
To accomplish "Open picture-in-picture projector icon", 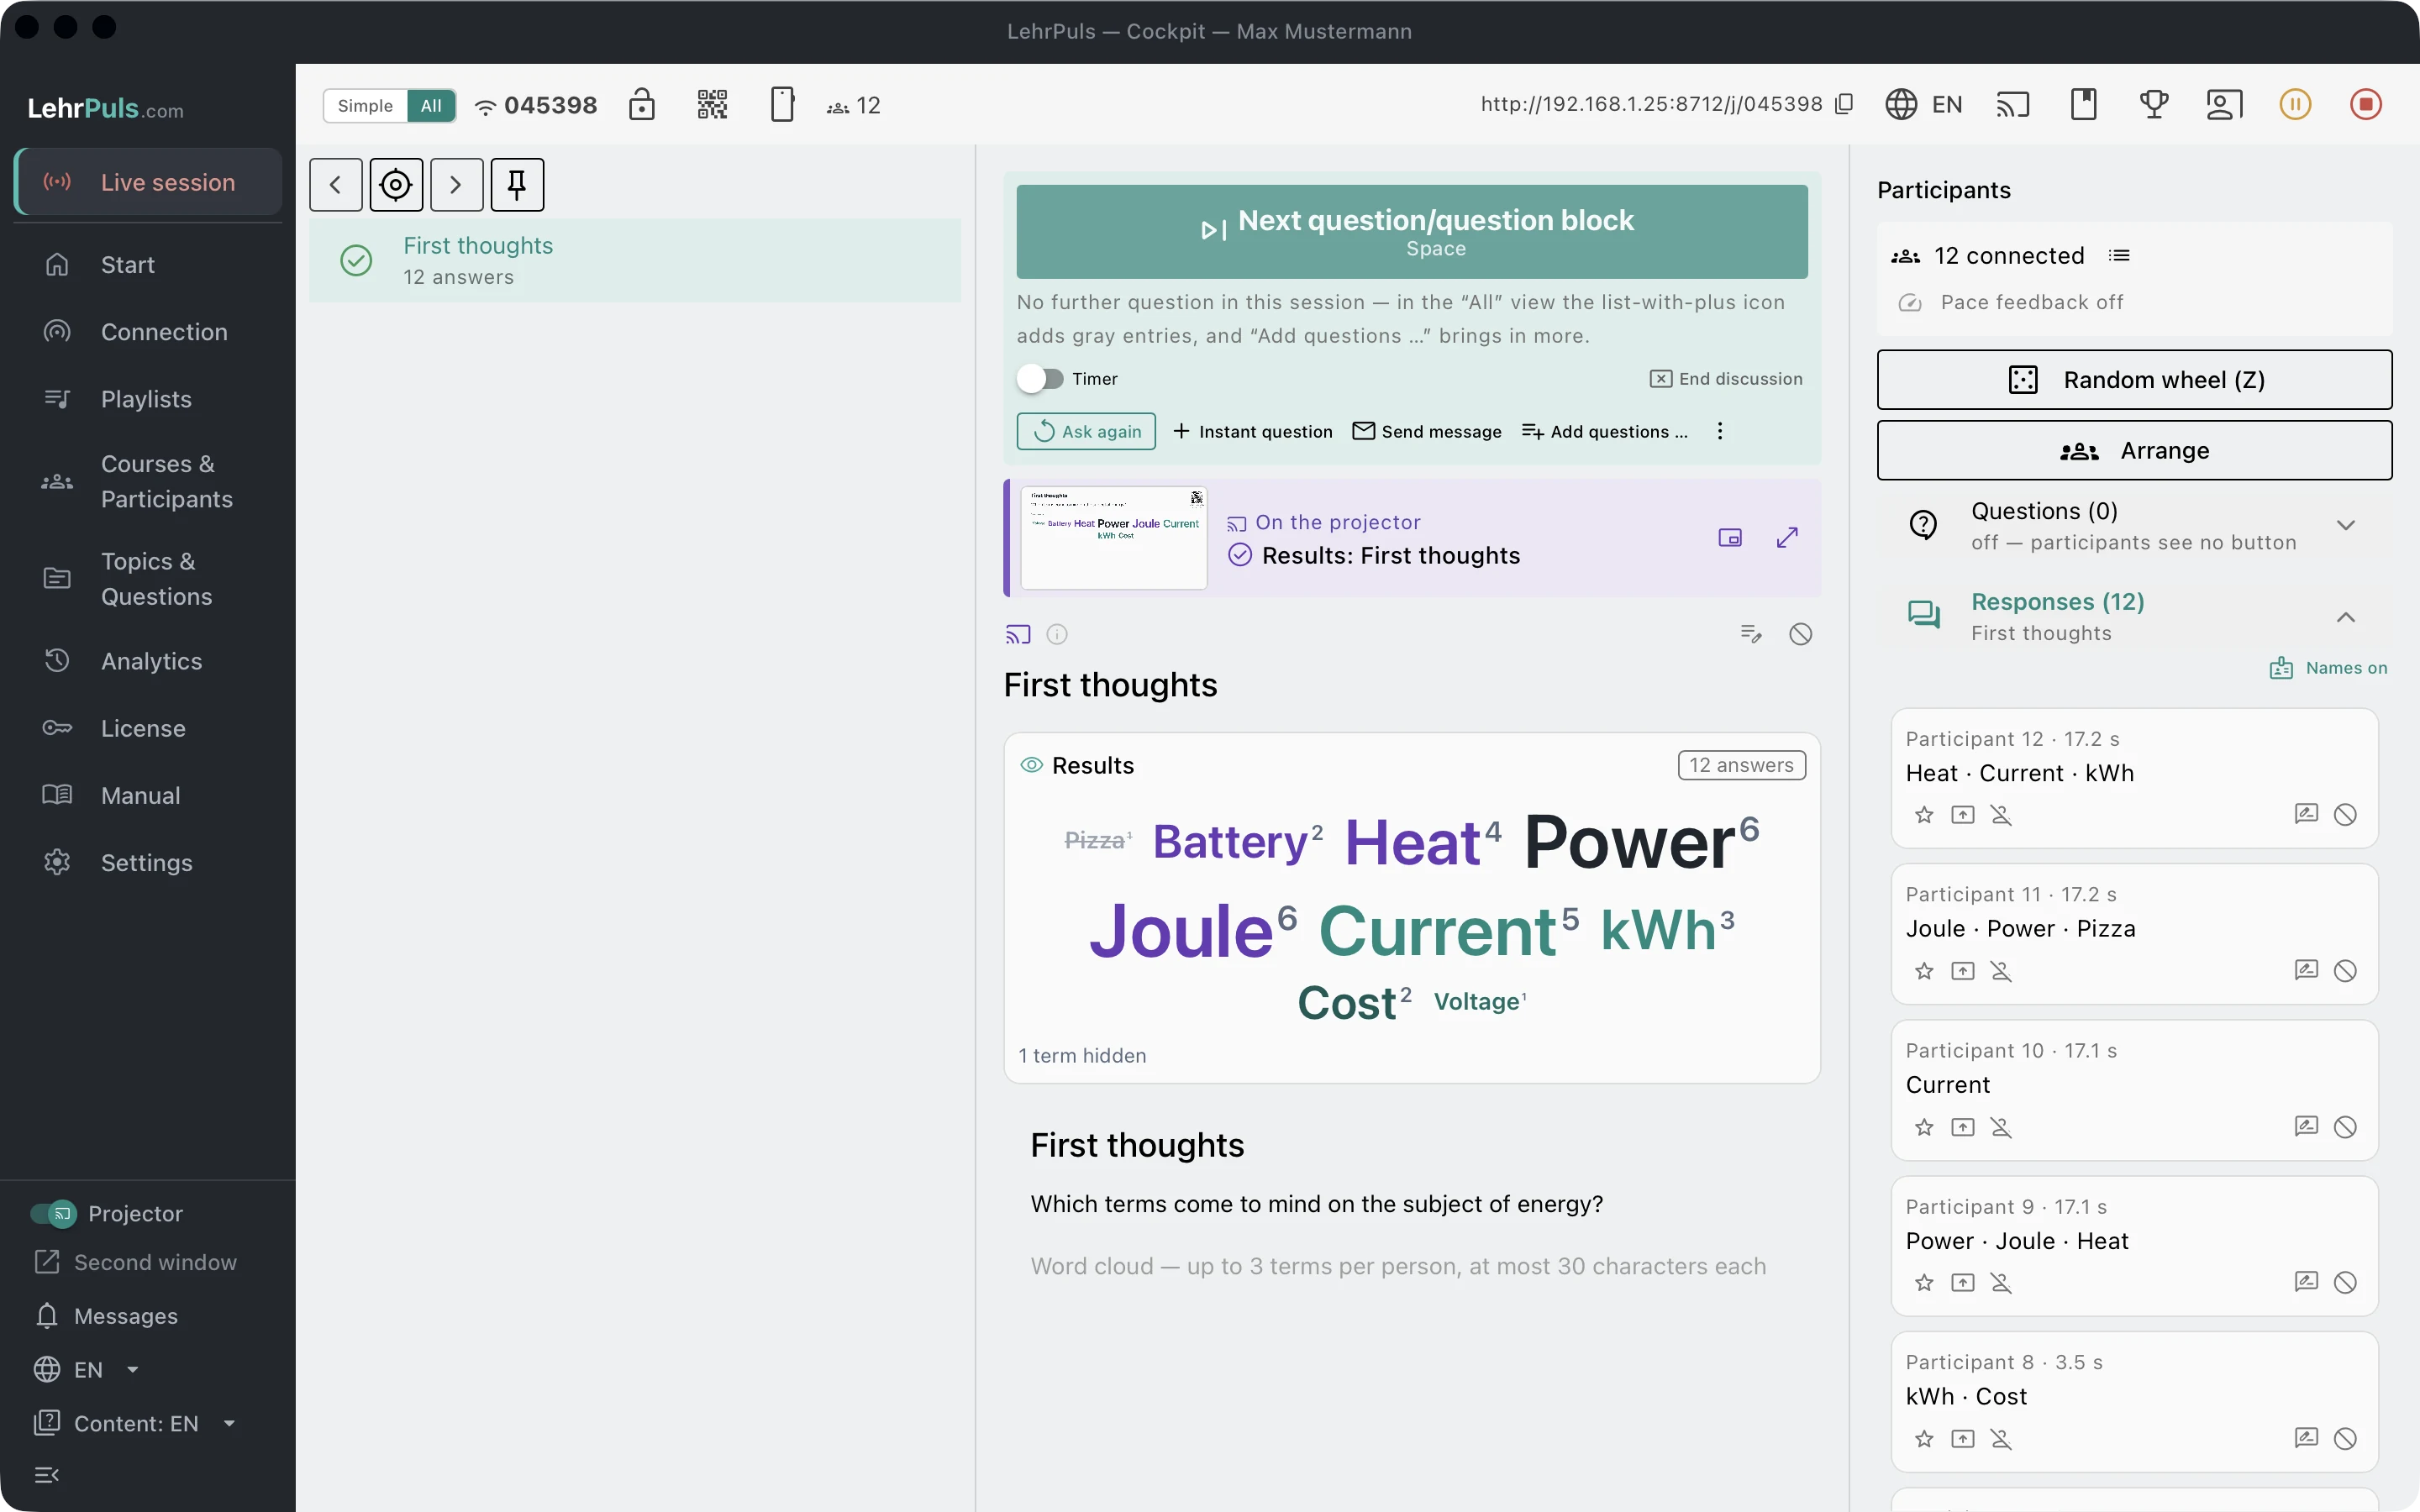I will click(x=1730, y=538).
